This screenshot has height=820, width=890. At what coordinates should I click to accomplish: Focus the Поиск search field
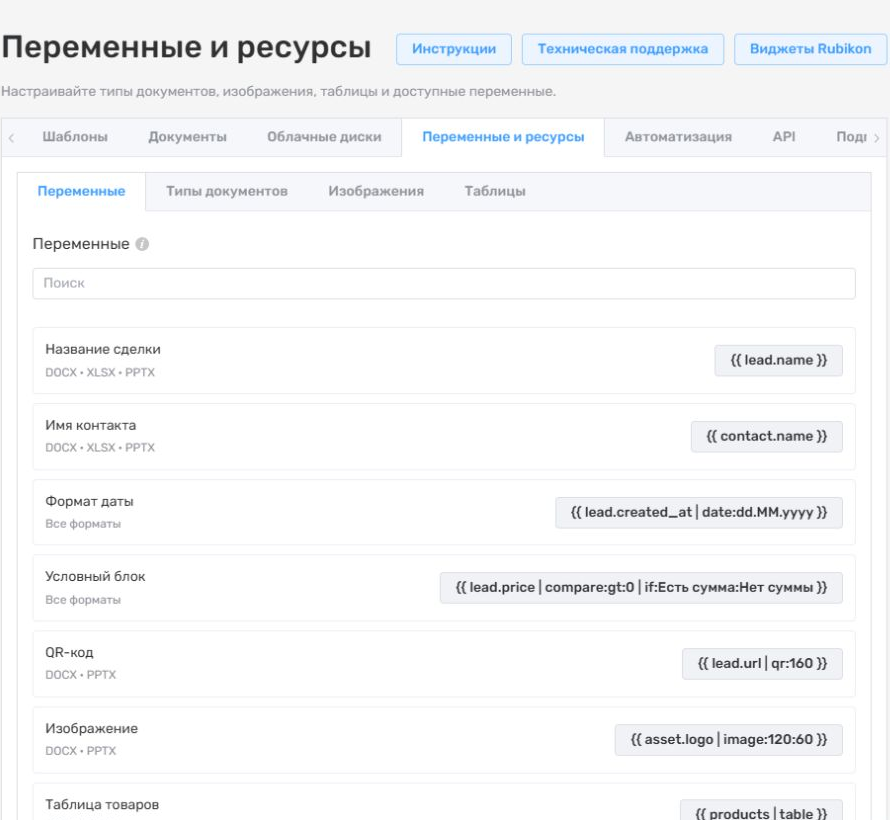444,283
